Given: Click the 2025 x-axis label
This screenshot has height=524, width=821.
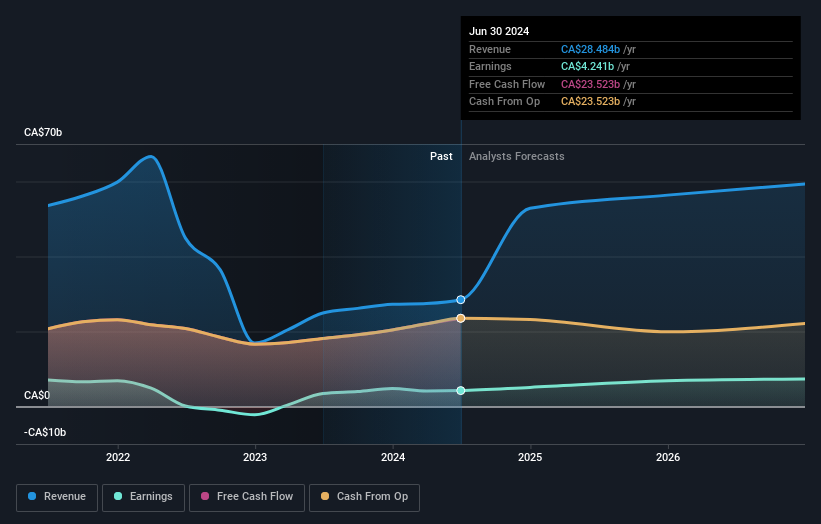Looking at the screenshot, I should [530, 457].
